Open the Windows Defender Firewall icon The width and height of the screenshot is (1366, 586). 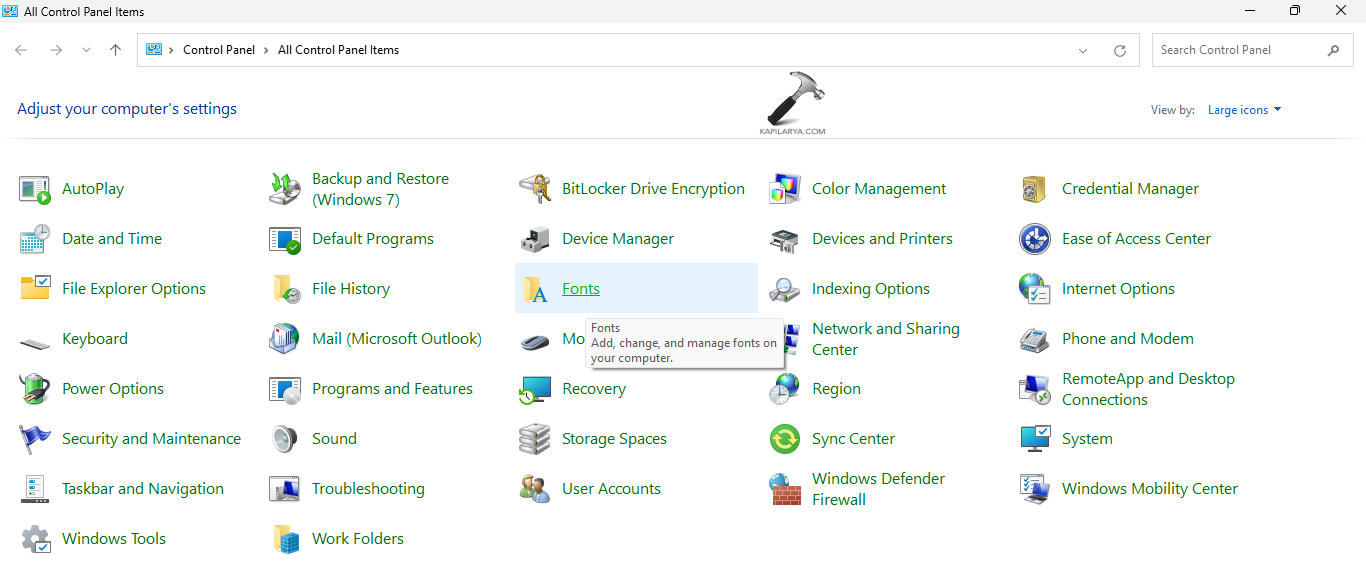tap(785, 489)
